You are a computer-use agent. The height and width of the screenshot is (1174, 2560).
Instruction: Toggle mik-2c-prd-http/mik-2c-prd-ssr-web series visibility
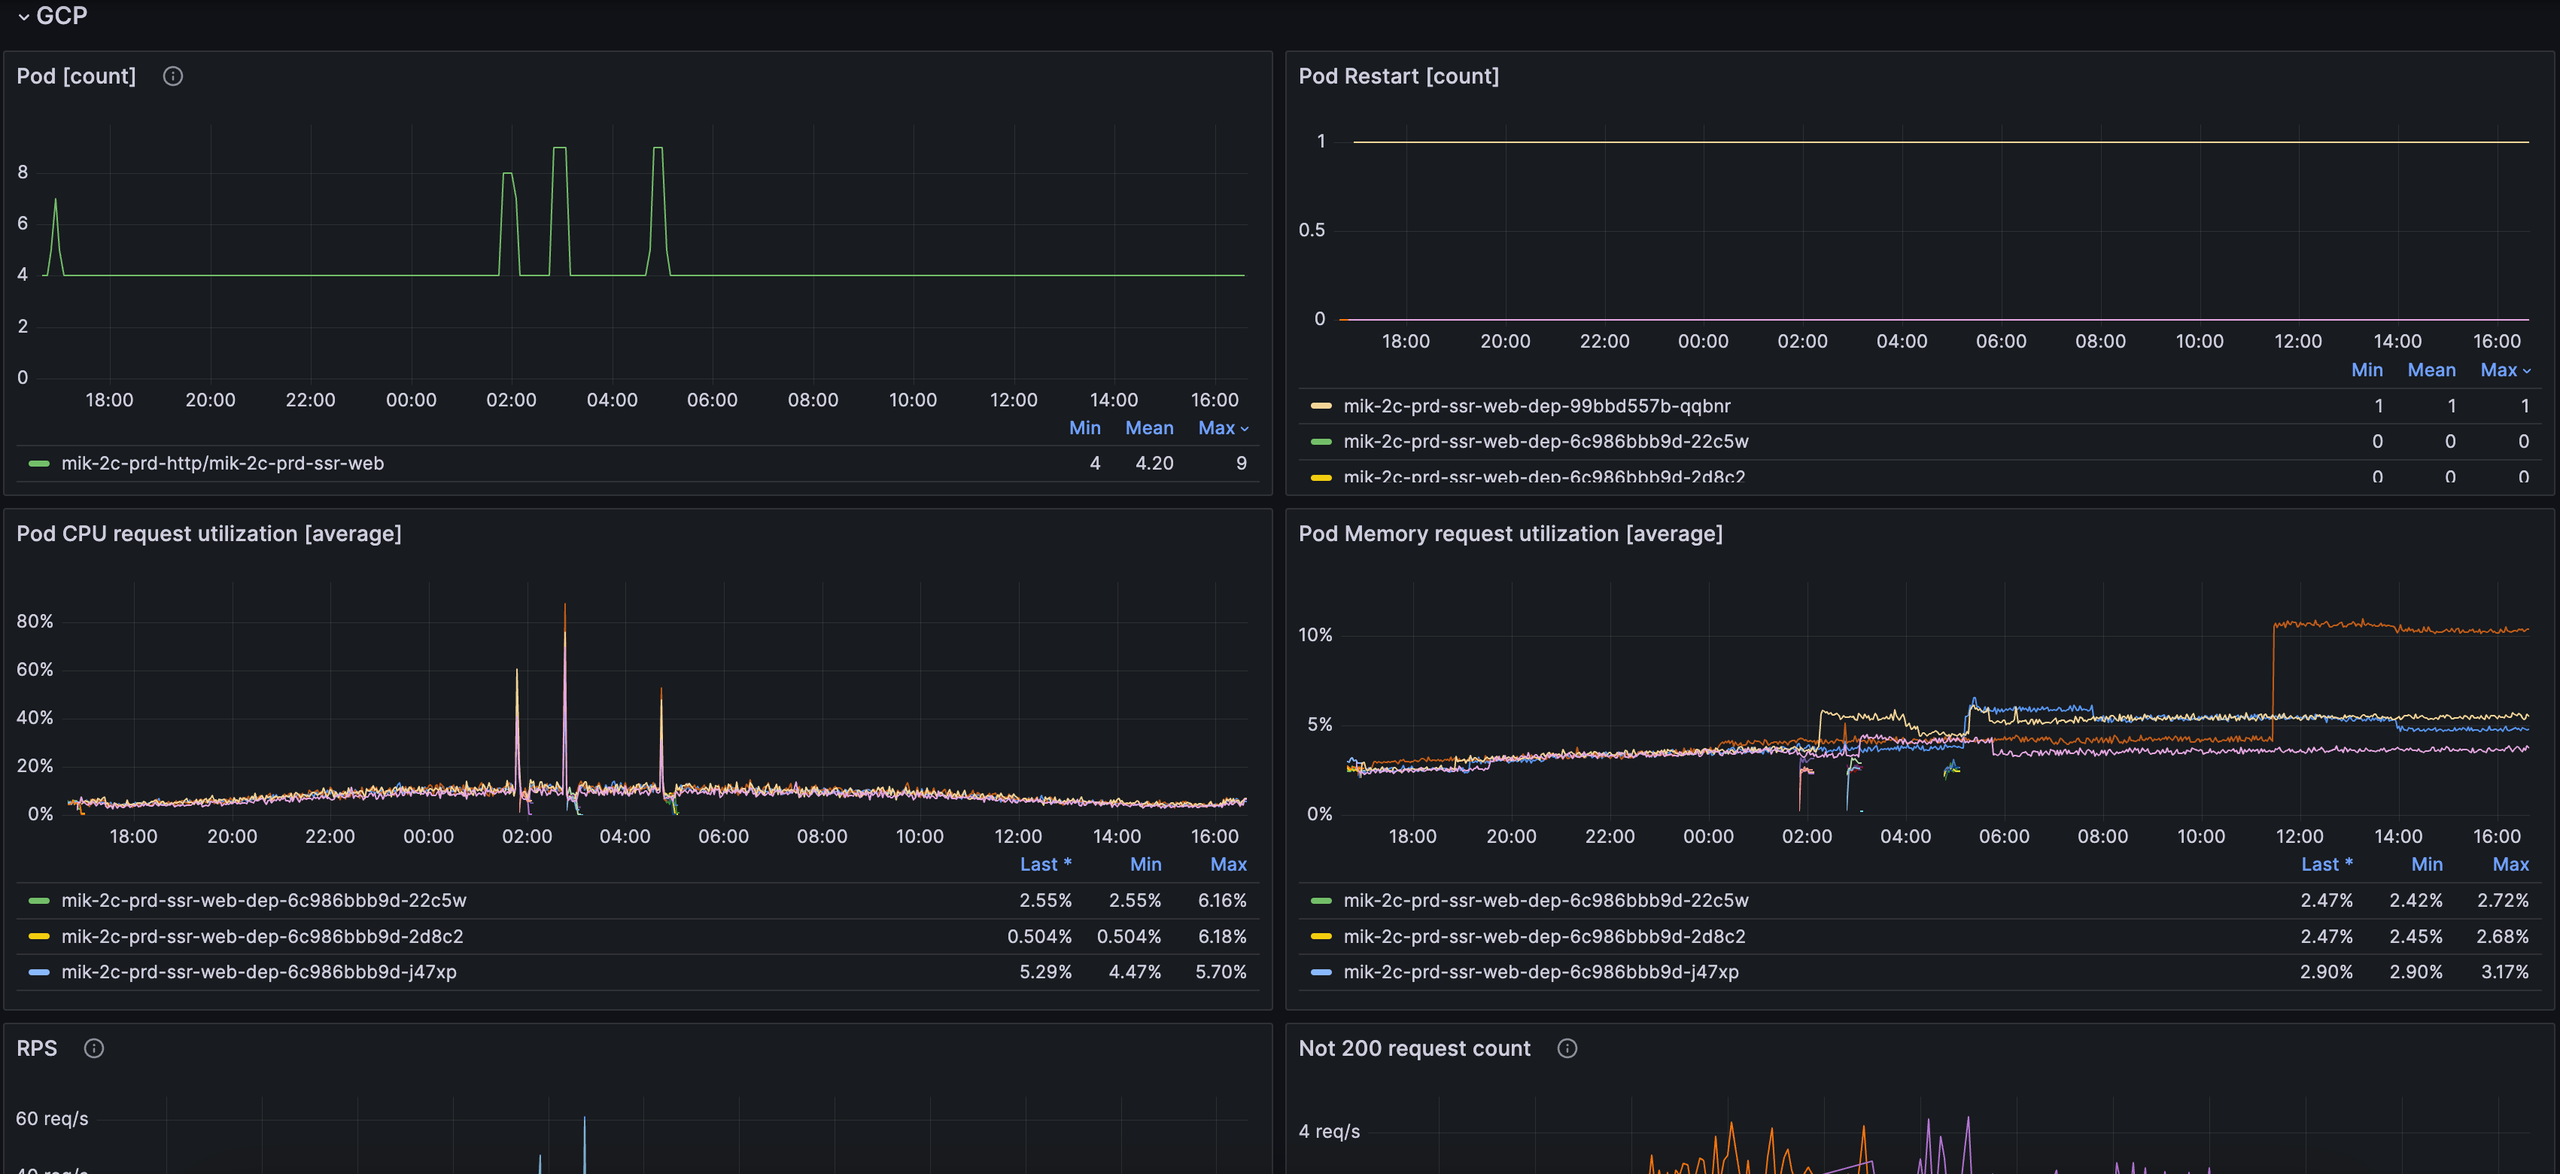pyautogui.click(x=222, y=463)
